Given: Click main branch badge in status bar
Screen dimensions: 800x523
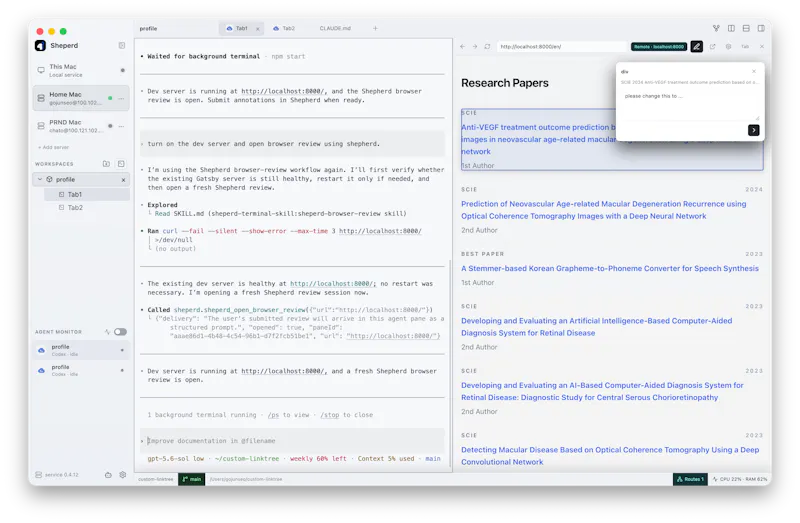Looking at the screenshot, I should 191,479.
